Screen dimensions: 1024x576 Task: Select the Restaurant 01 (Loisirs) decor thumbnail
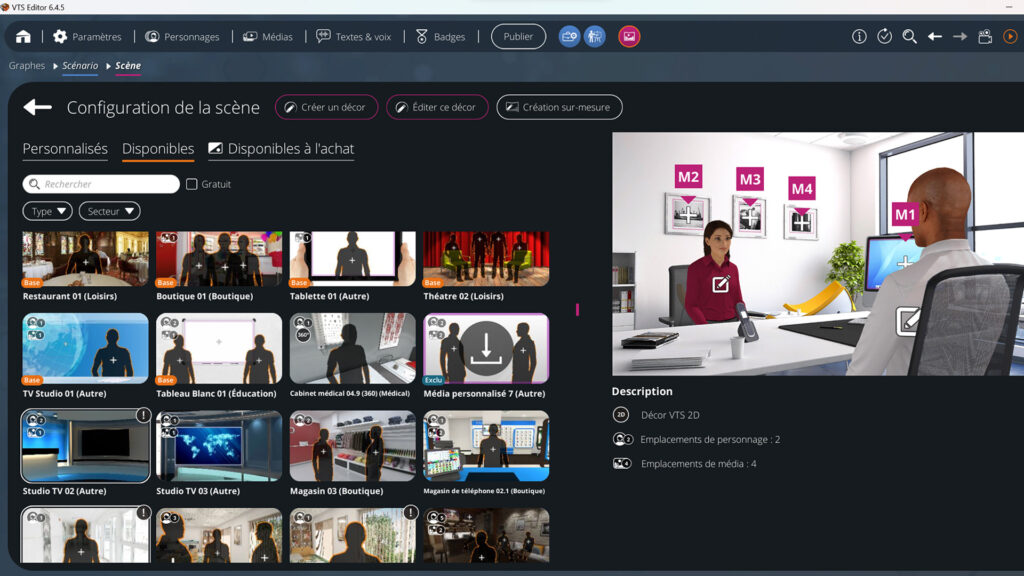coord(85,258)
